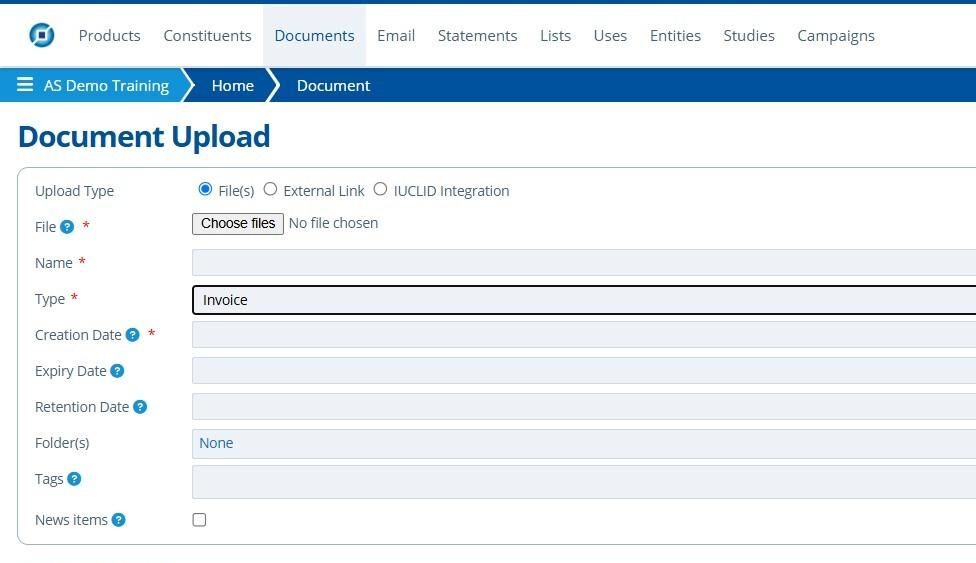Click the app logo icon

tap(42, 35)
